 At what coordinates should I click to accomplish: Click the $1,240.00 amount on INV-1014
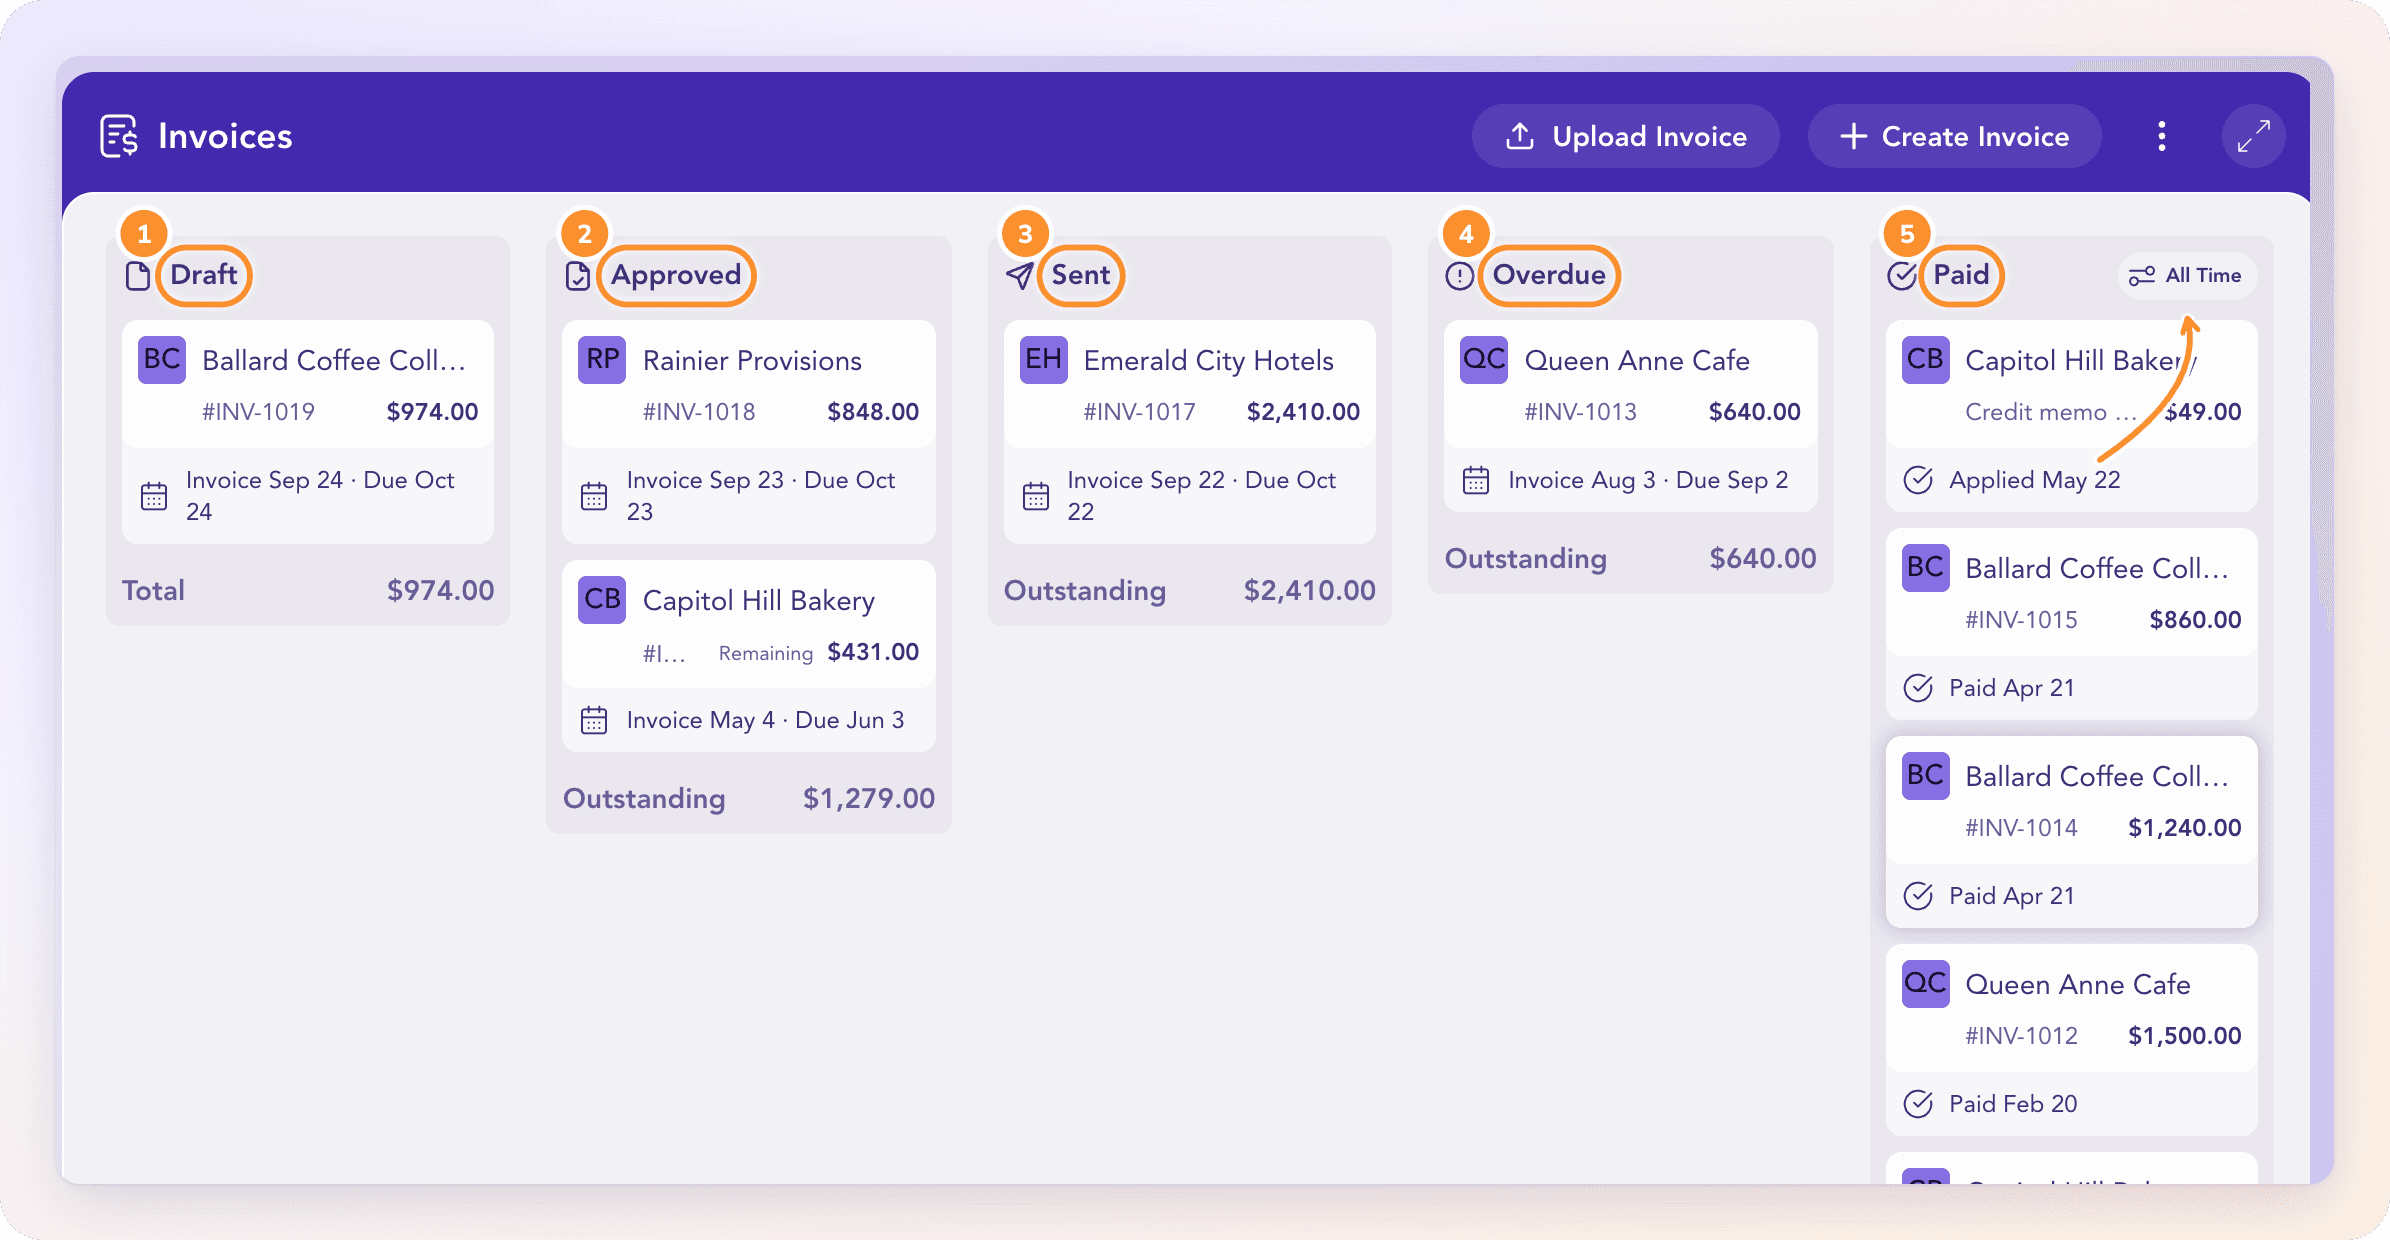(2184, 828)
